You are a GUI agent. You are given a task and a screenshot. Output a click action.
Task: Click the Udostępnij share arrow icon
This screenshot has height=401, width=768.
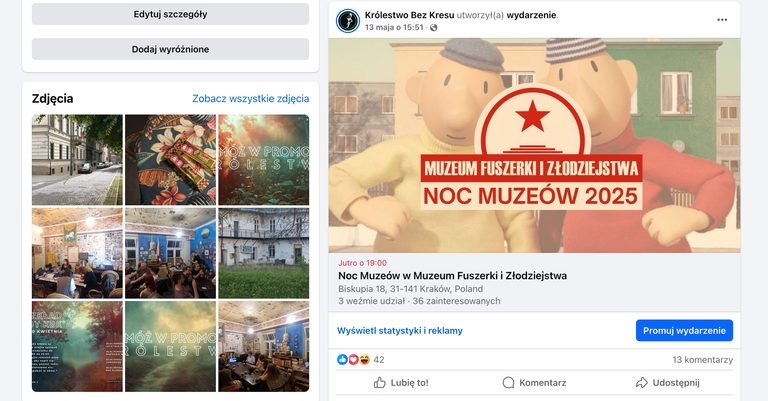(642, 383)
